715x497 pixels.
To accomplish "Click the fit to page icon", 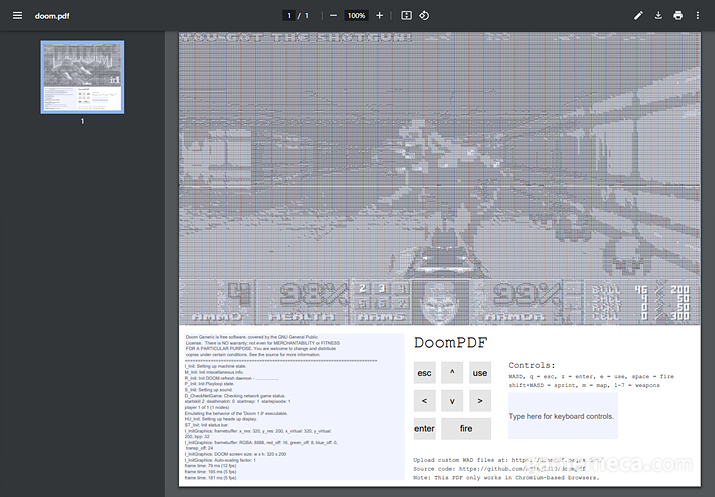I will coord(406,16).
